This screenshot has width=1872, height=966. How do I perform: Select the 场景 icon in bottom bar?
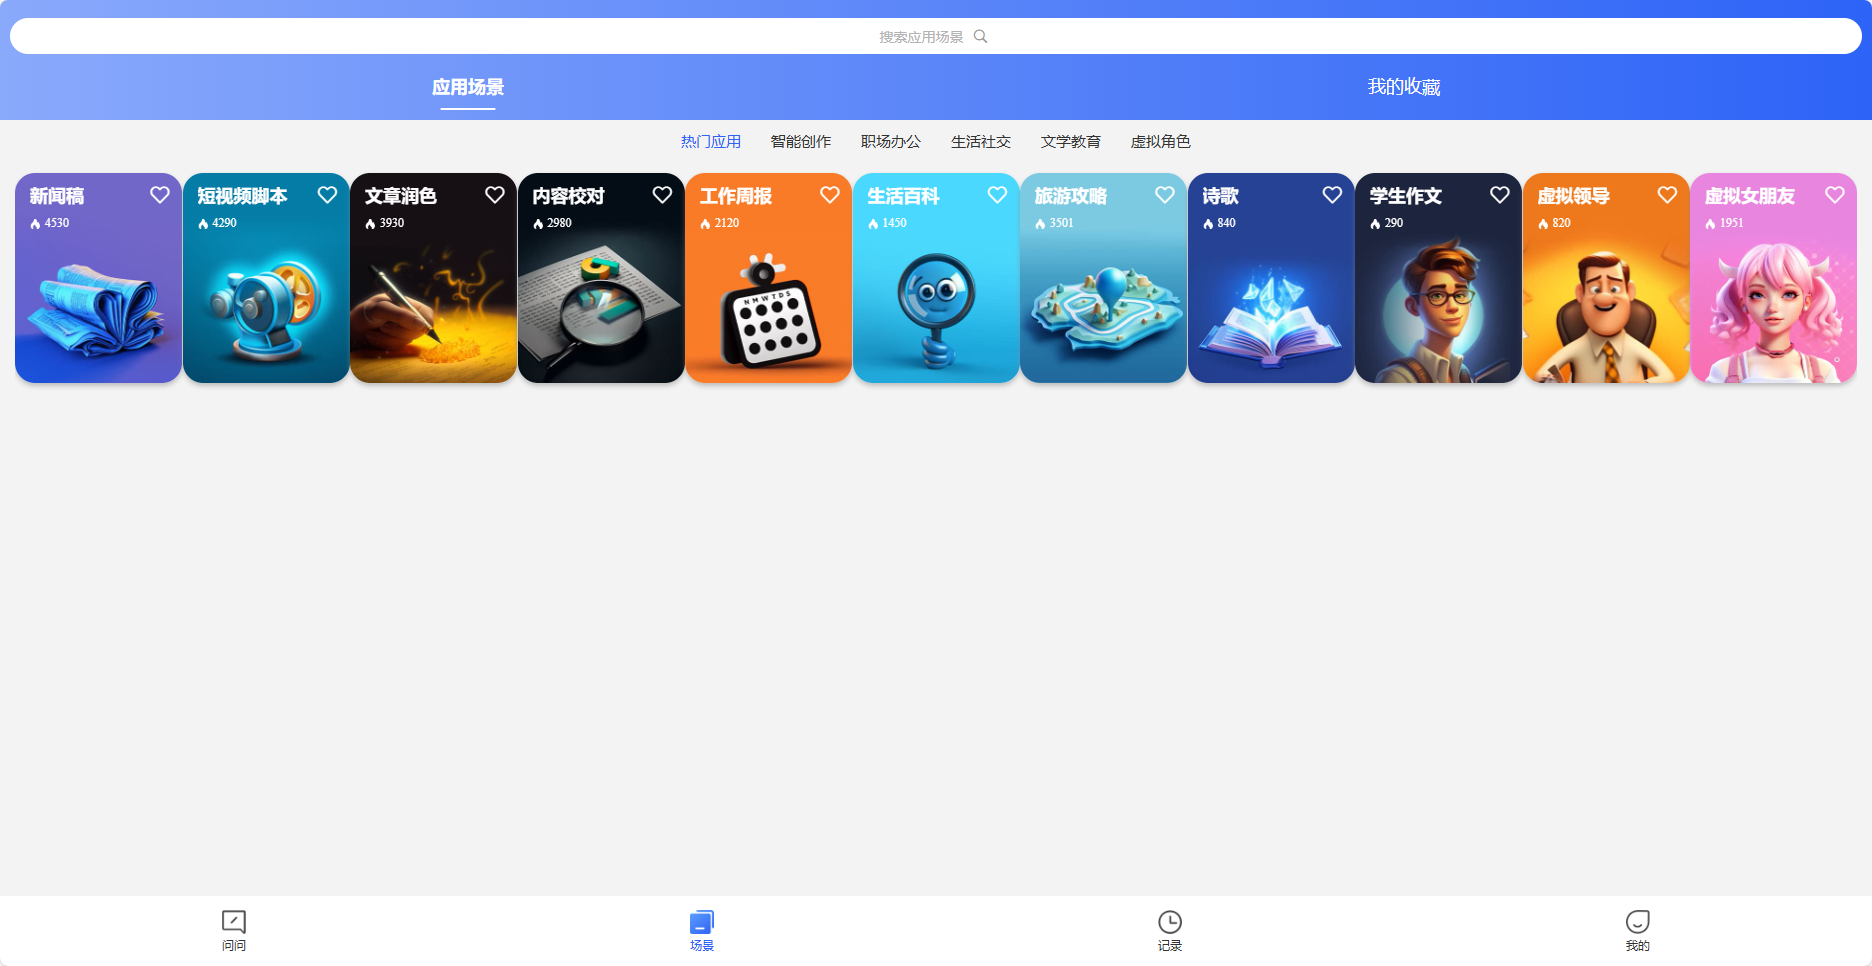click(x=702, y=922)
